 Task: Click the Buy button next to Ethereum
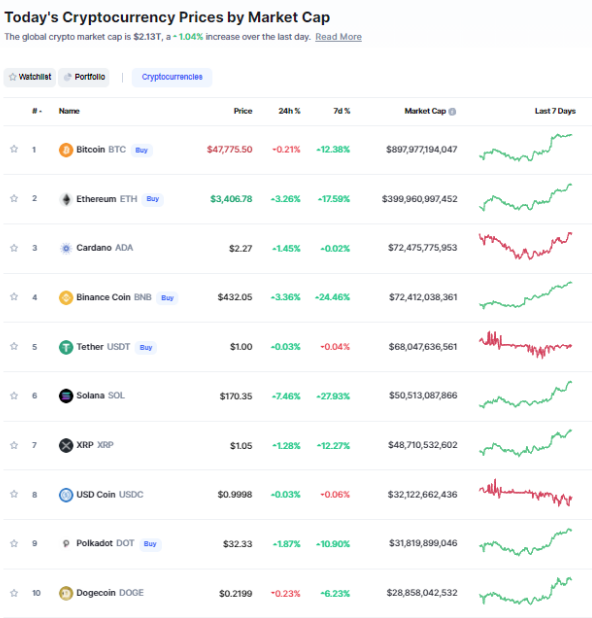coord(153,199)
